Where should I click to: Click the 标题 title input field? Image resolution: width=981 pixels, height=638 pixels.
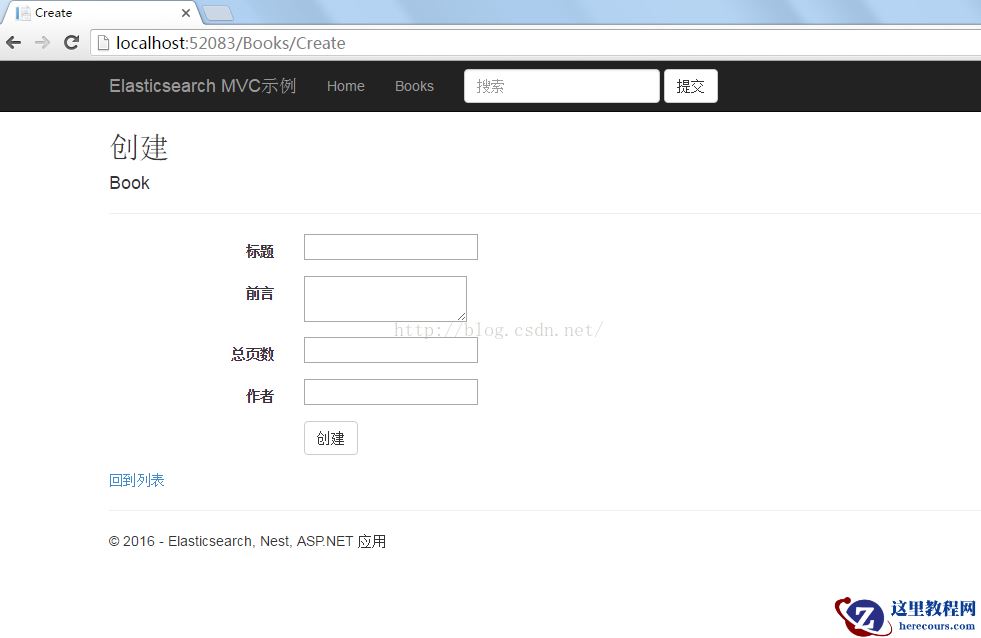point(390,247)
